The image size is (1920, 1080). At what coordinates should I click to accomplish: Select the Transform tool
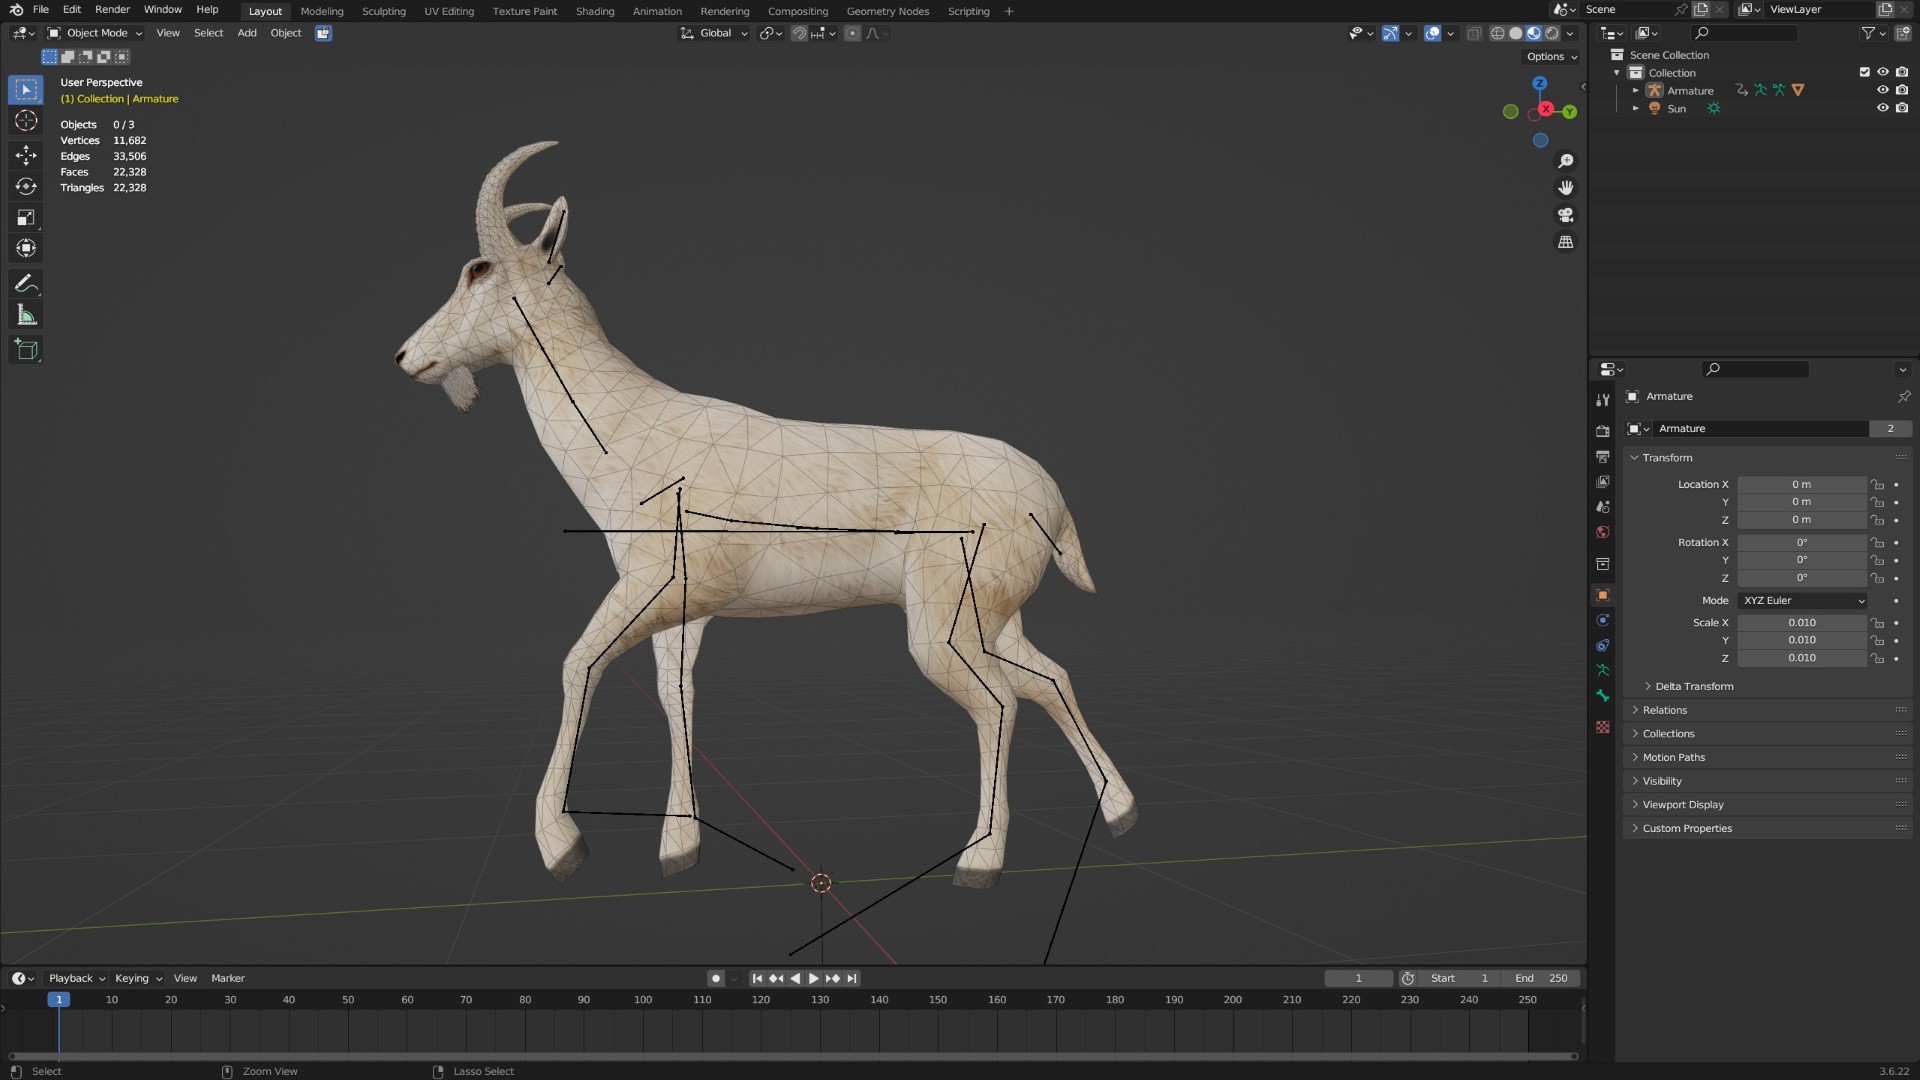[26, 248]
